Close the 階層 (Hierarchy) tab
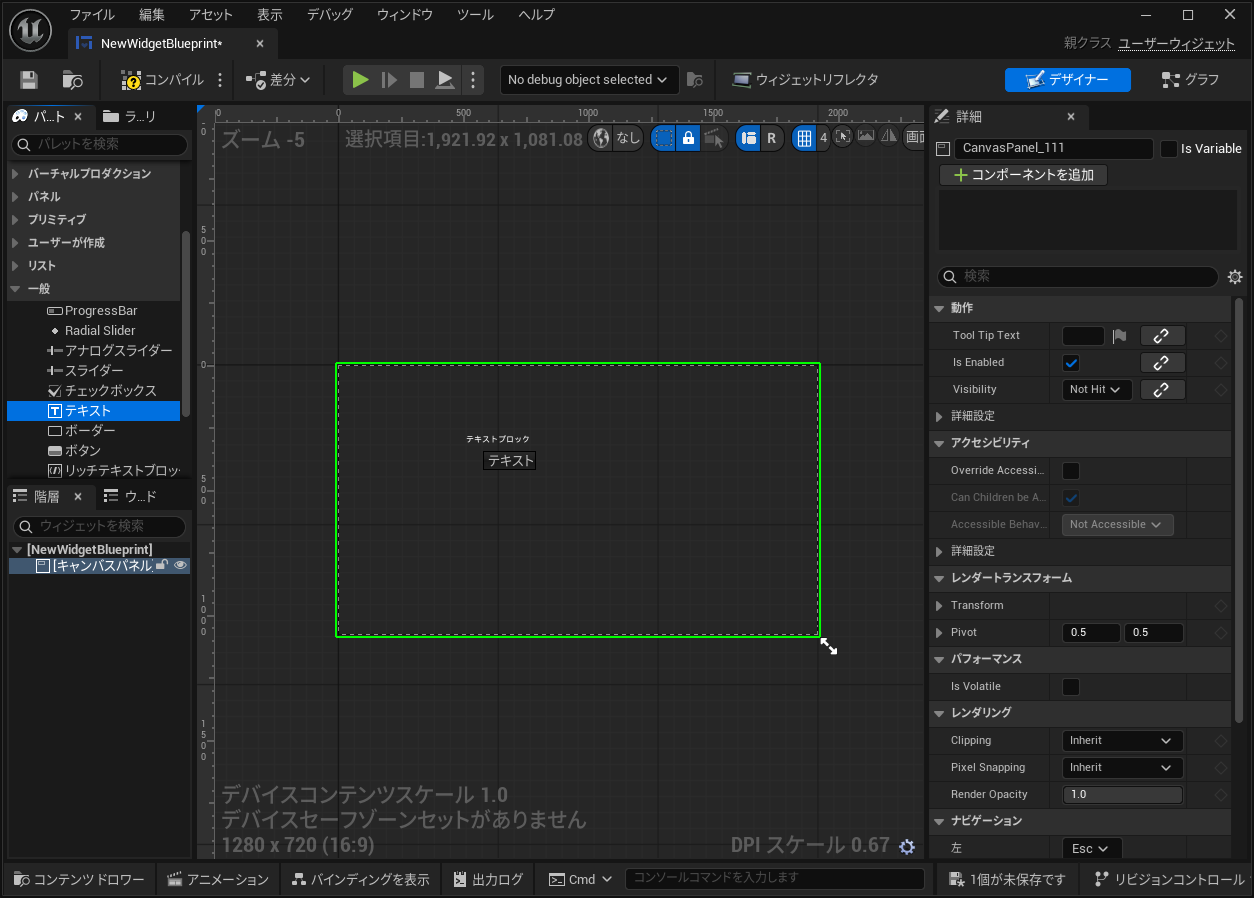Screen dimensions: 1254x898 [x=78, y=497]
